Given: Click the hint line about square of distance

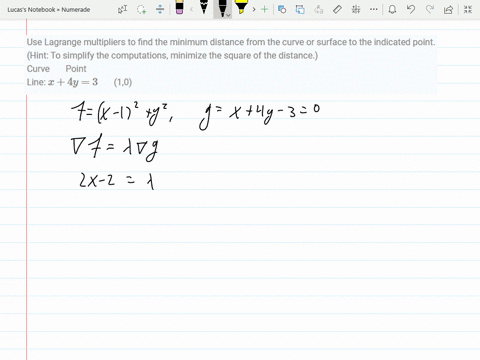Looking at the screenshot, I should point(172,55).
